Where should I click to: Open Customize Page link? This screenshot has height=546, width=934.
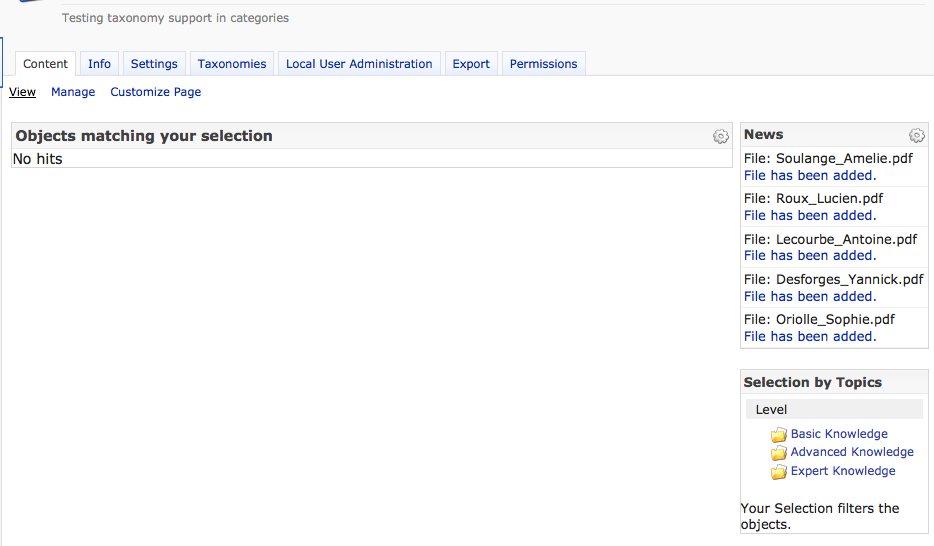156,92
